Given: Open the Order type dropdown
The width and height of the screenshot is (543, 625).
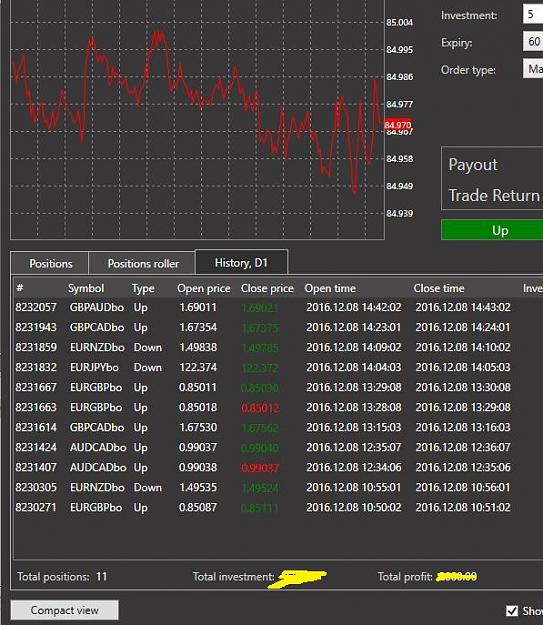Looking at the screenshot, I should point(533,69).
